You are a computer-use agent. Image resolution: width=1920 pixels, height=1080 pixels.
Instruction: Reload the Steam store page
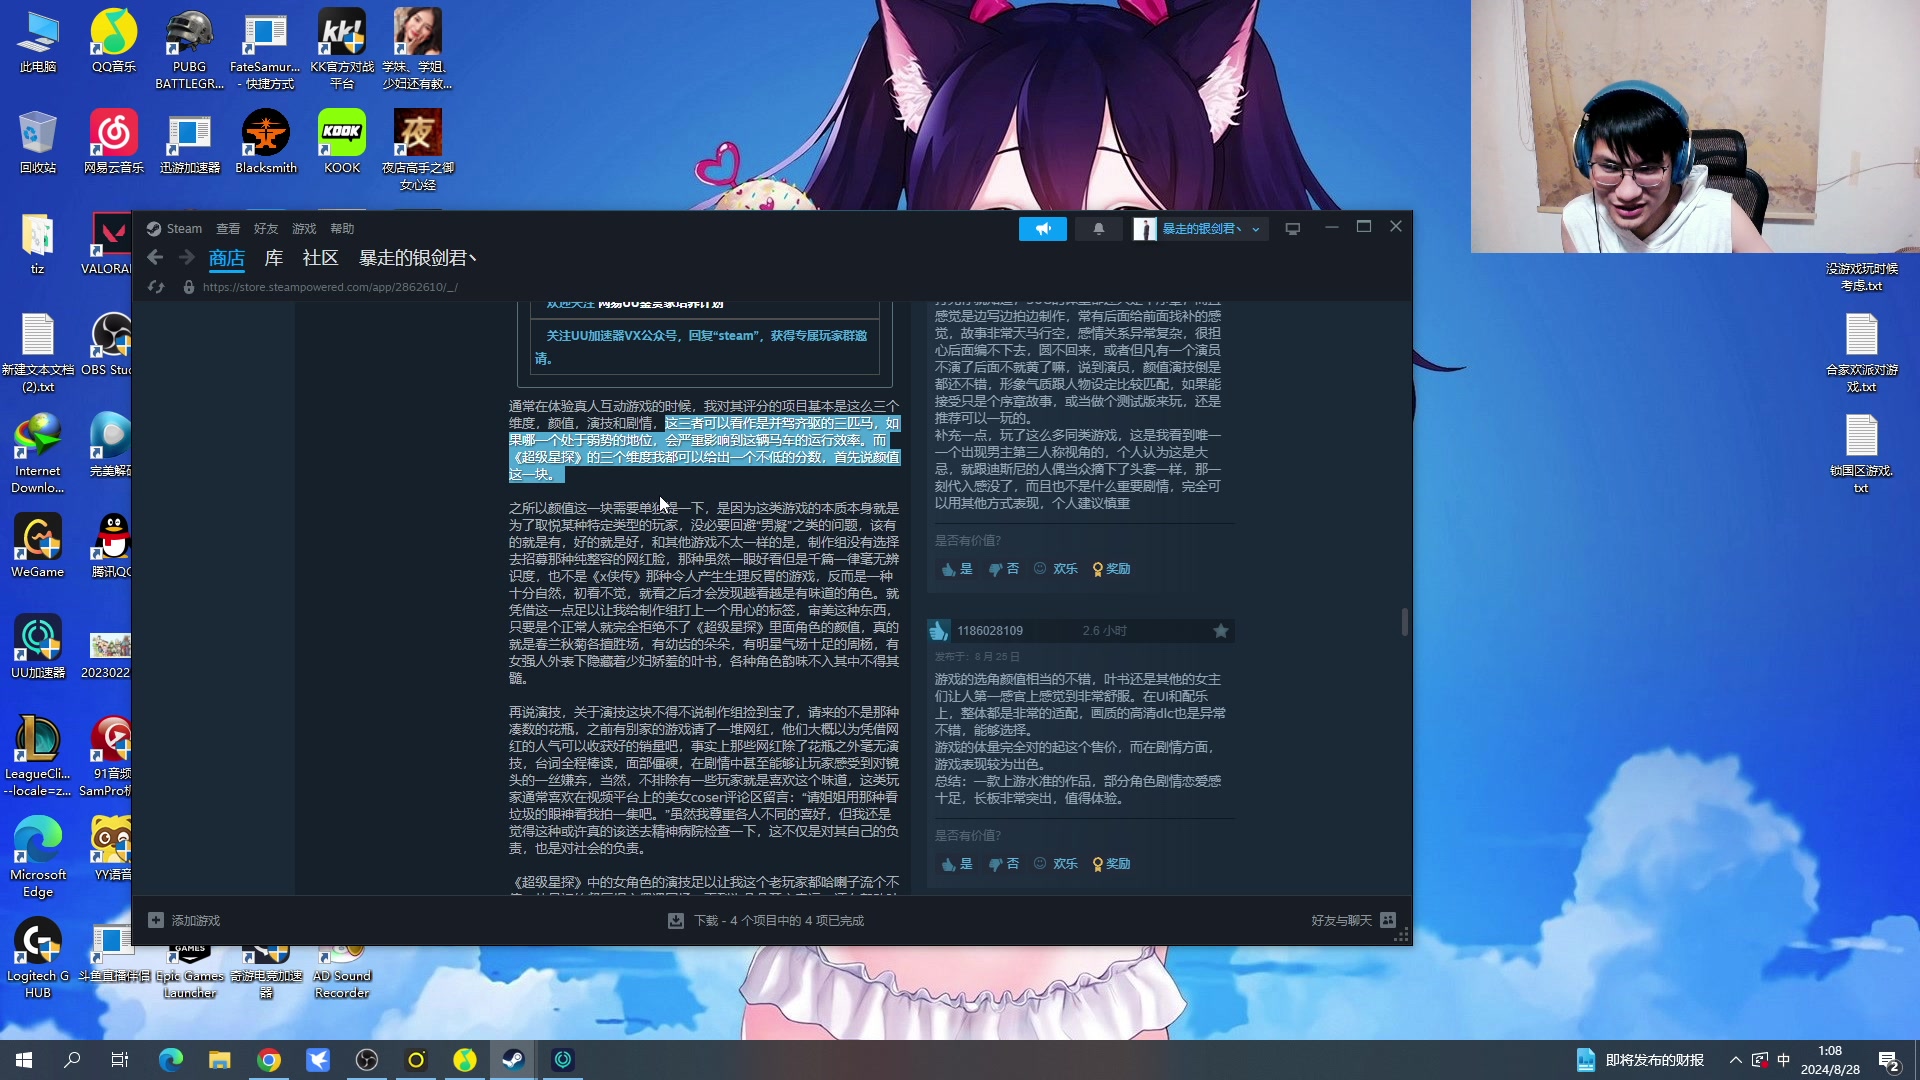click(156, 287)
